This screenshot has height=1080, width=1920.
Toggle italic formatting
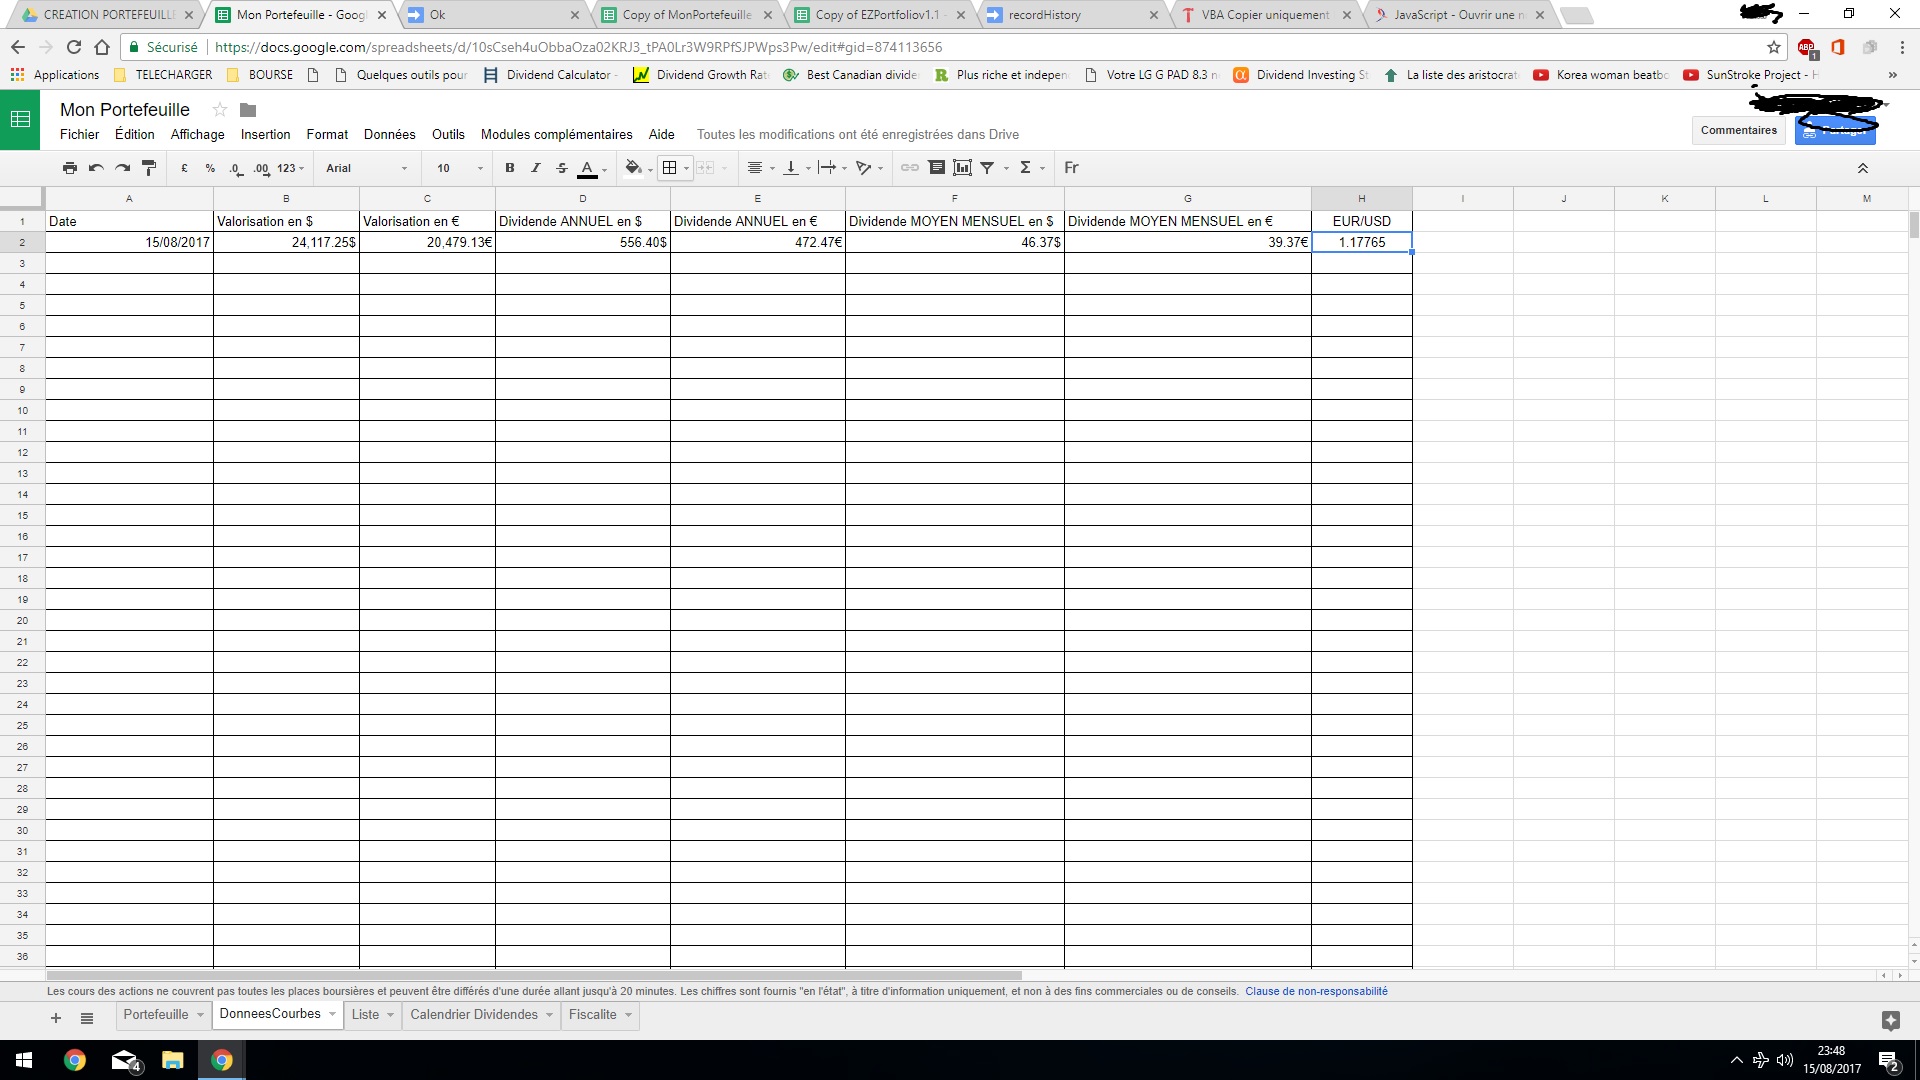pyautogui.click(x=536, y=168)
